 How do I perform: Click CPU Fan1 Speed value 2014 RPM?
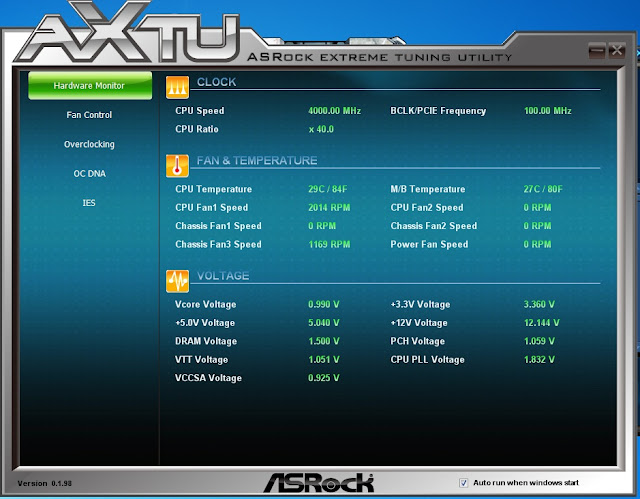[x=329, y=208]
